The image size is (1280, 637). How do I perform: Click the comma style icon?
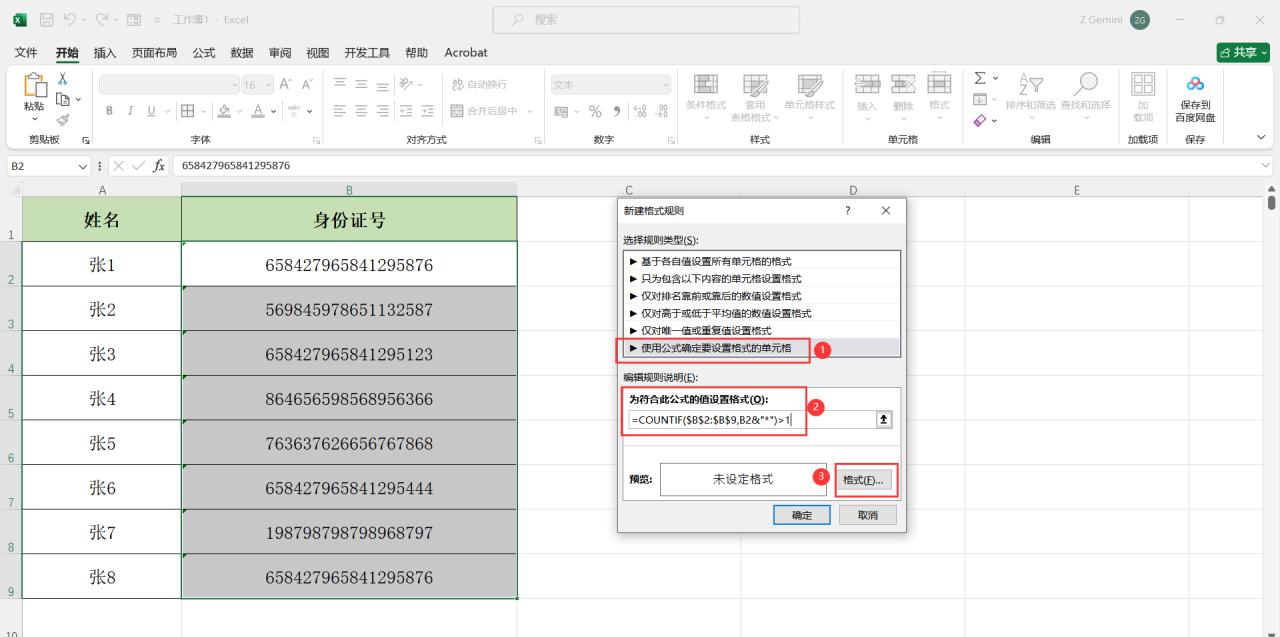(x=616, y=111)
